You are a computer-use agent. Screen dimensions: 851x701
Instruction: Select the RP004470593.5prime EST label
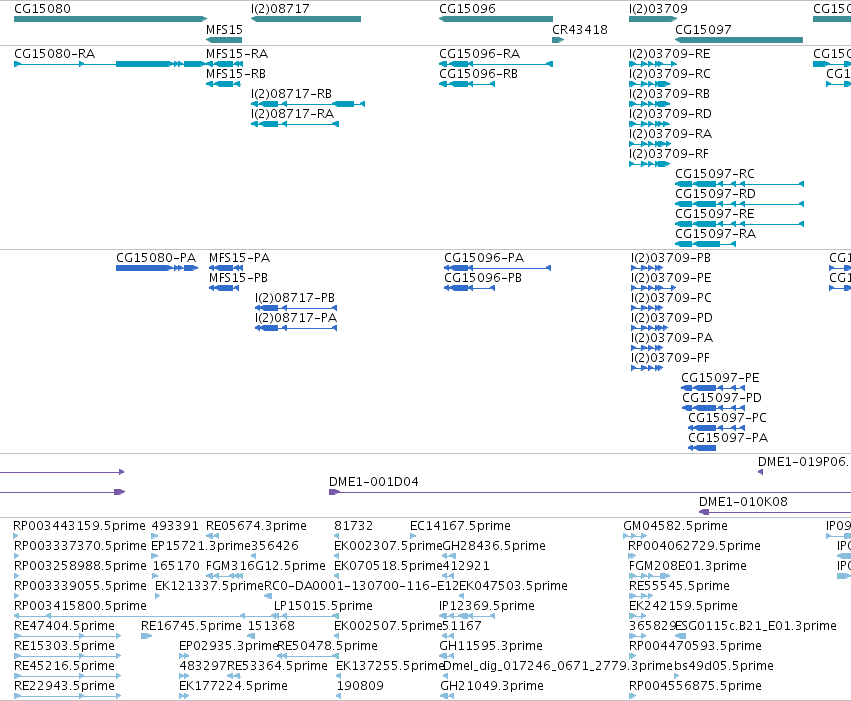(x=695, y=646)
